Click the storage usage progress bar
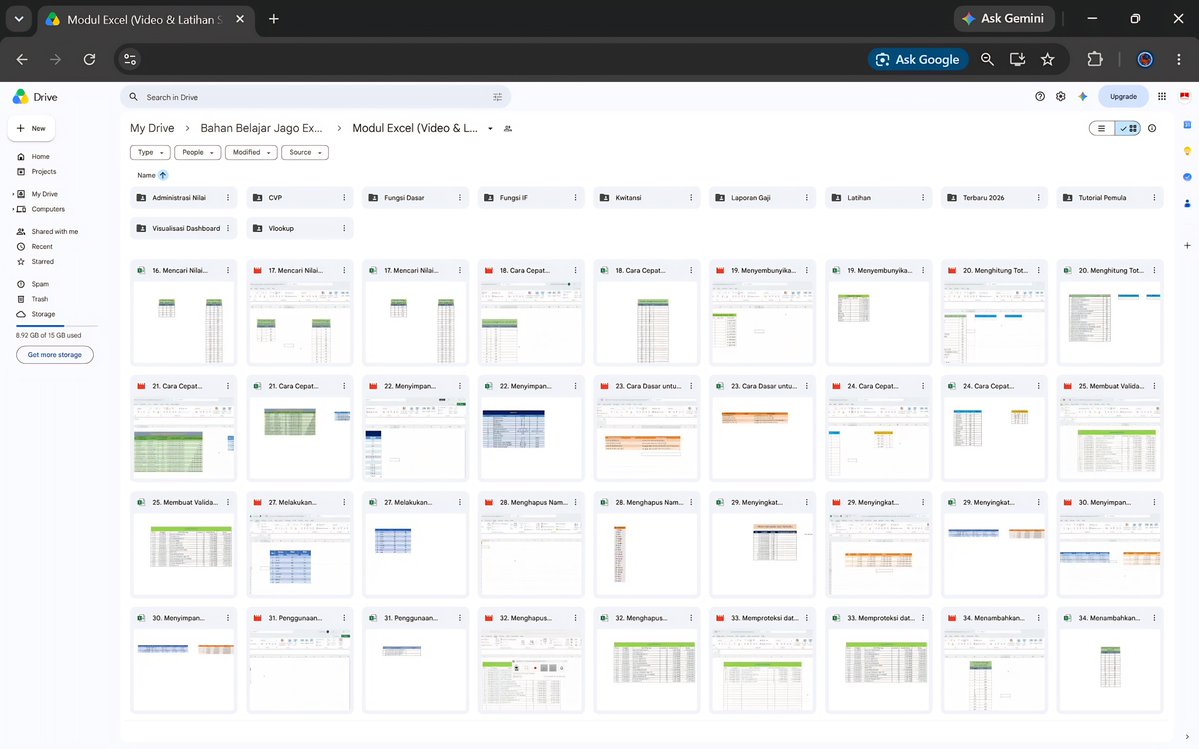 click(x=57, y=326)
